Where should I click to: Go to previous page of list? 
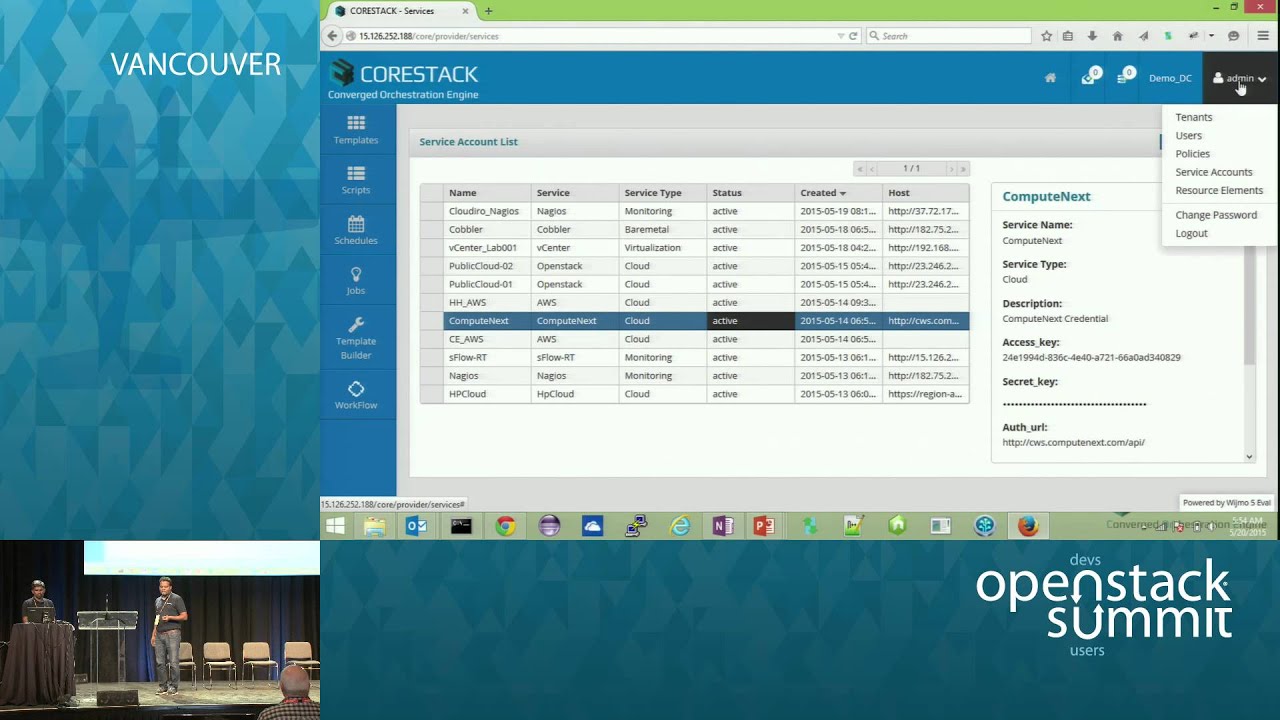point(872,169)
